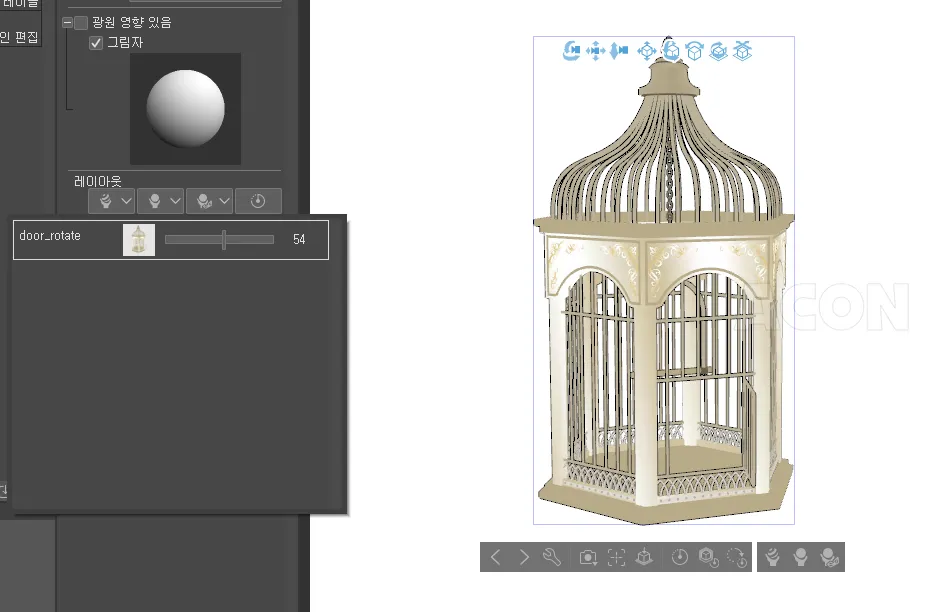
Task: Select the arc-arrow object rotation icon
Action: point(695,51)
